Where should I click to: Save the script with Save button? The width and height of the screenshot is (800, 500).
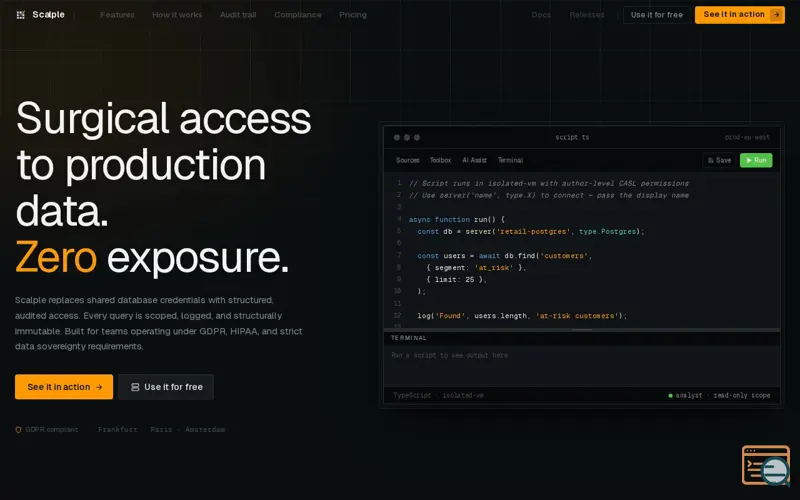click(719, 160)
